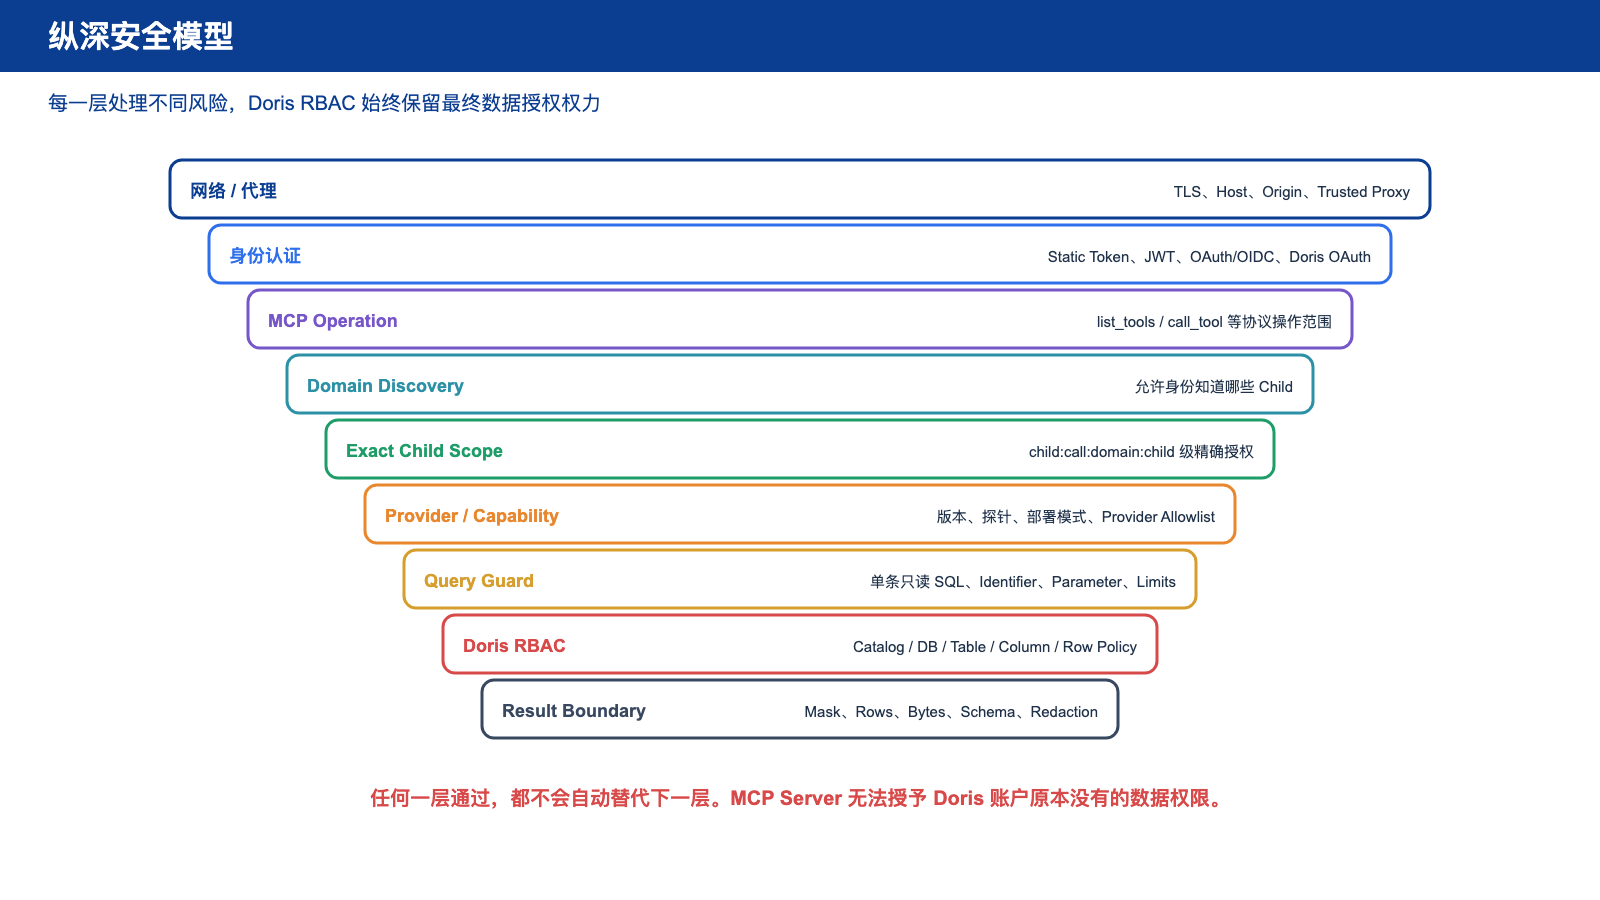Click the MCP Operation layer label

332,321
